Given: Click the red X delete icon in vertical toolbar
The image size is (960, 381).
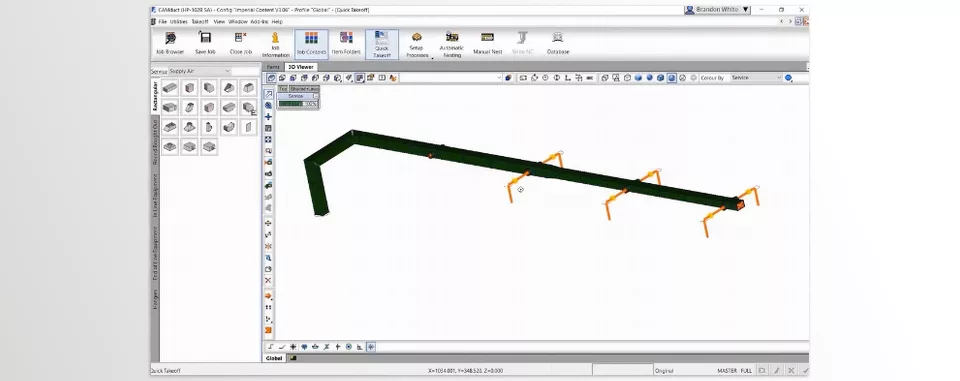Looking at the screenshot, I should [x=268, y=281].
